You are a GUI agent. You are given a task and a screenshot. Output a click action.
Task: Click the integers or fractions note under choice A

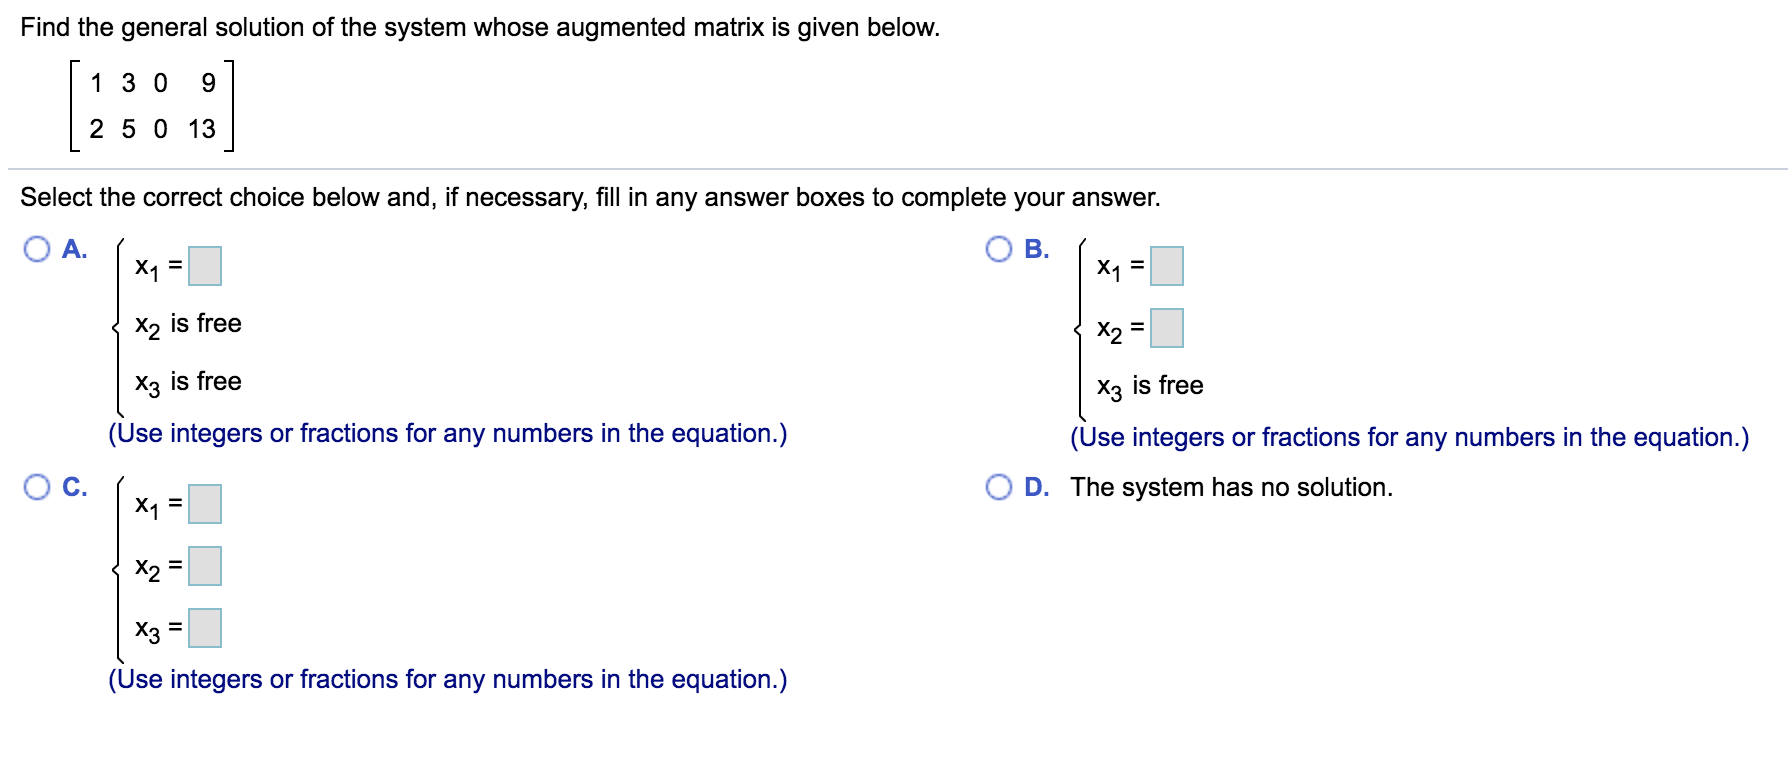point(447,433)
